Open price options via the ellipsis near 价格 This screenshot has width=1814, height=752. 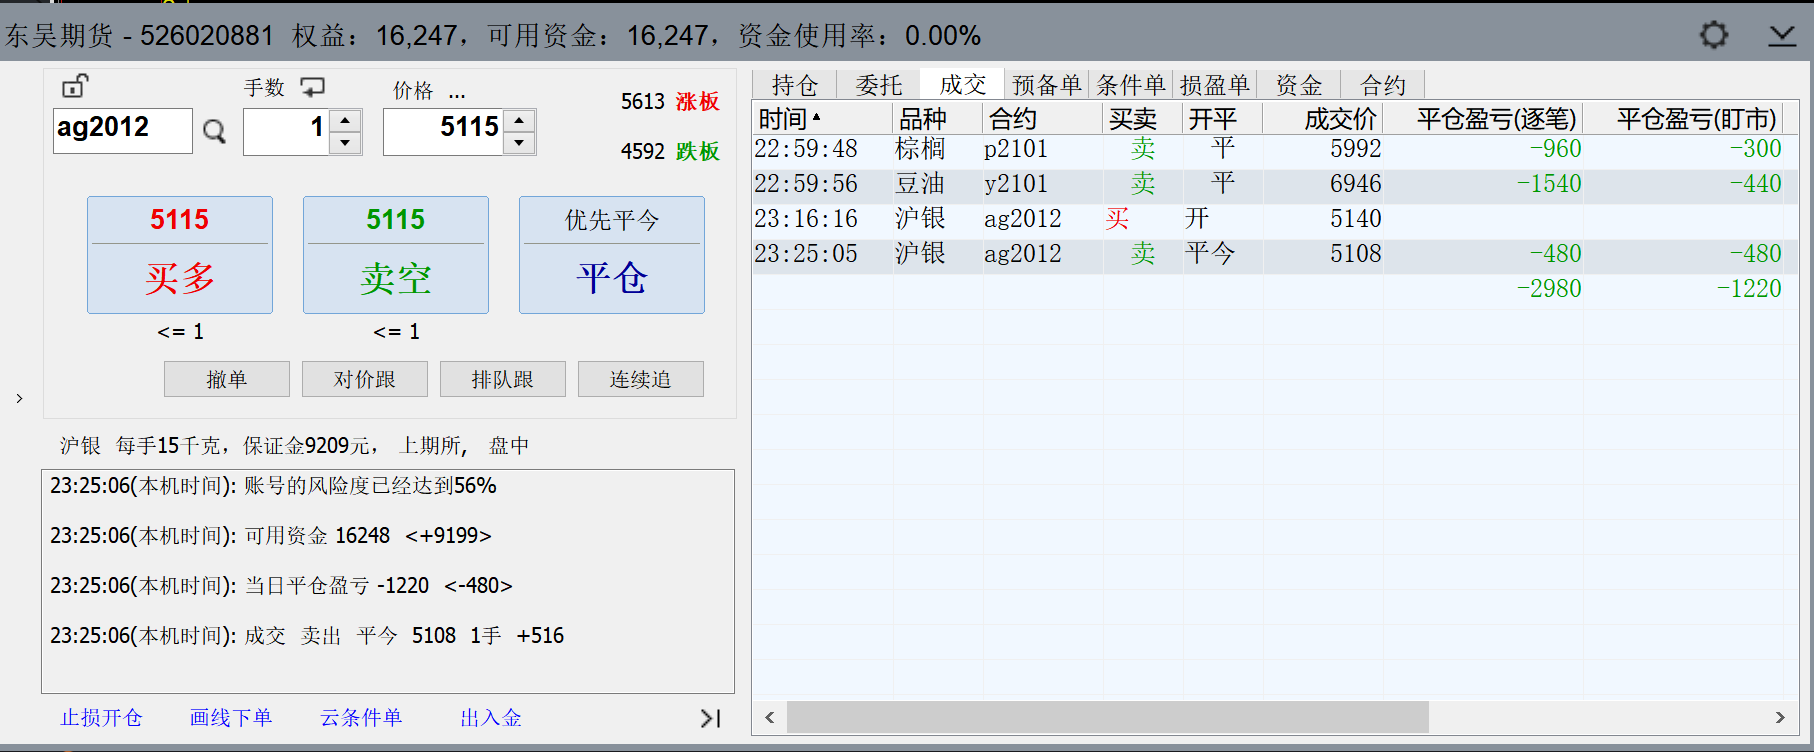click(x=457, y=95)
